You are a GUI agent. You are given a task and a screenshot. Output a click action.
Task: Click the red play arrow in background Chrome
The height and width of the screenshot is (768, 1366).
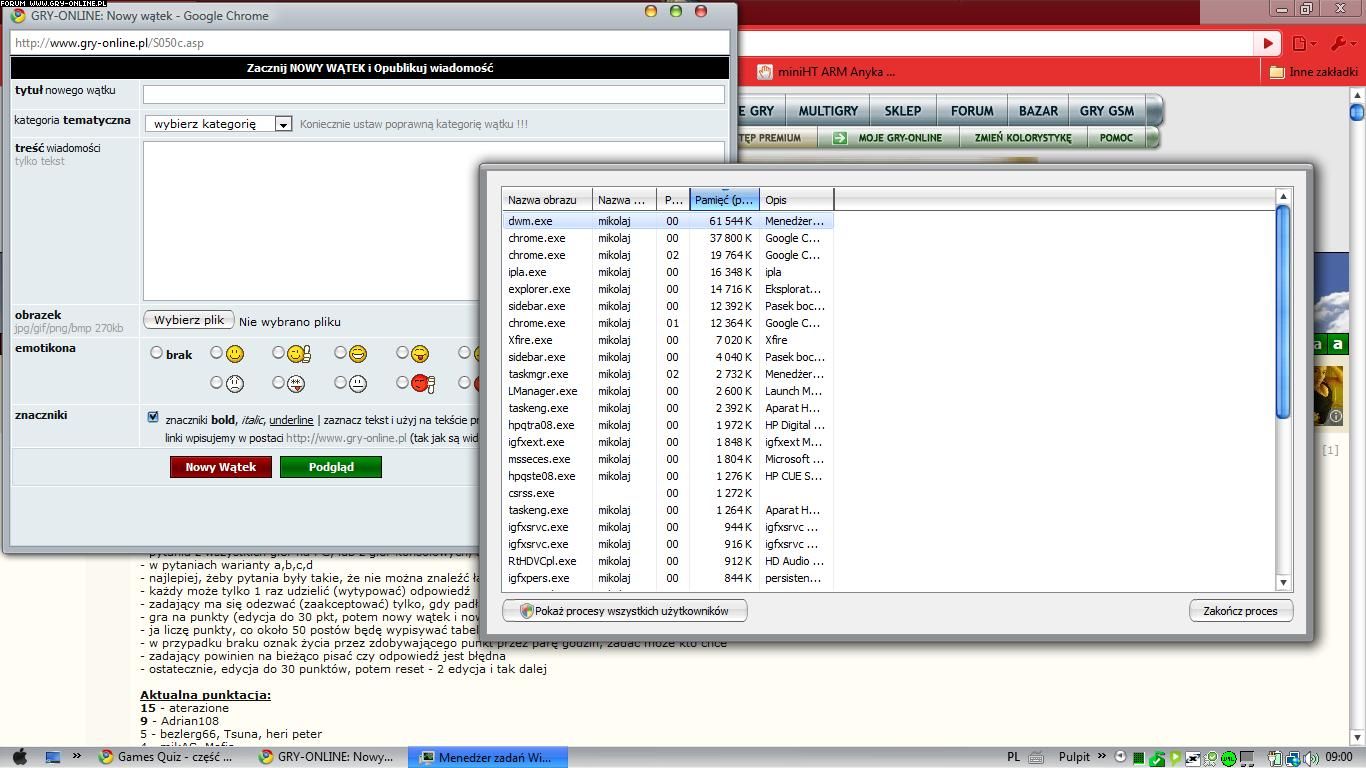tap(1268, 43)
